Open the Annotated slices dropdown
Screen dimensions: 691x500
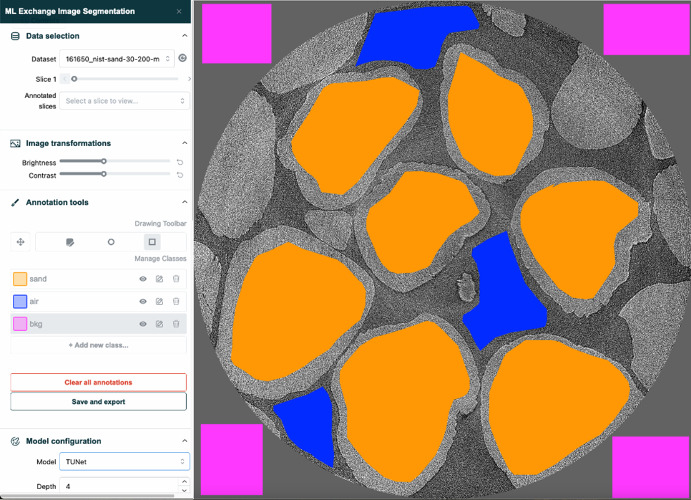point(124,101)
